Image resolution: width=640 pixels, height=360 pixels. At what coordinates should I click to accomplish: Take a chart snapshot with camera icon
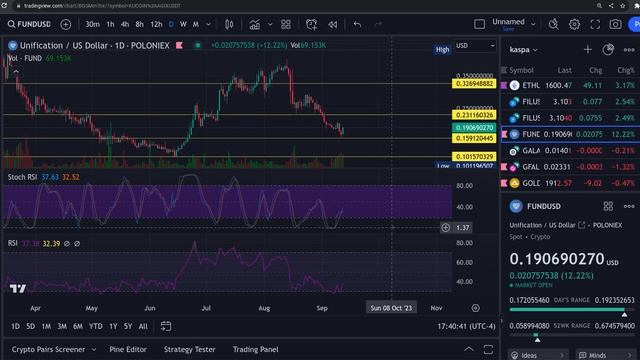pos(616,24)
